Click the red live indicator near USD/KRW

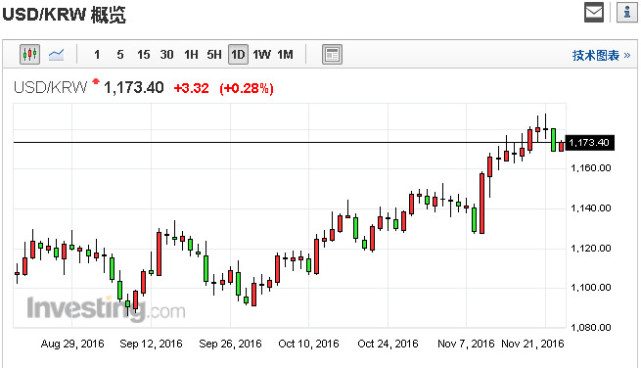tap(96, 81)
